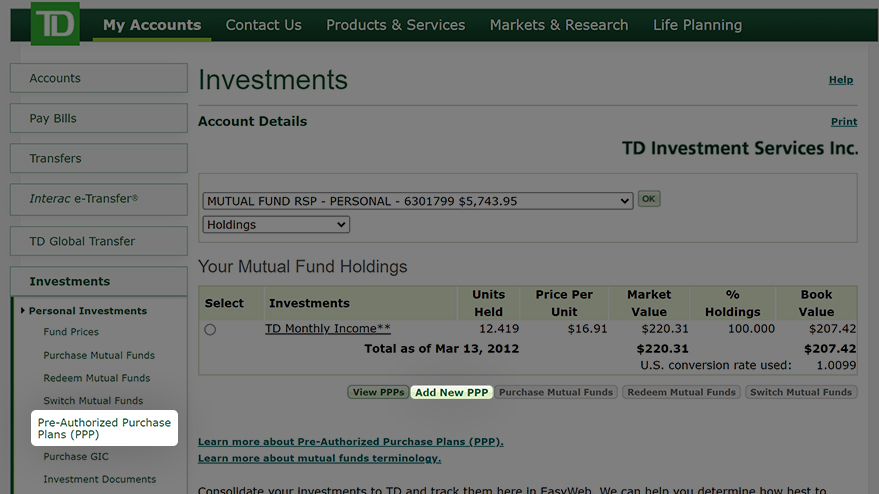
Task: Open Fund Prices in the sidebar
Action: [x=71, y=332]
